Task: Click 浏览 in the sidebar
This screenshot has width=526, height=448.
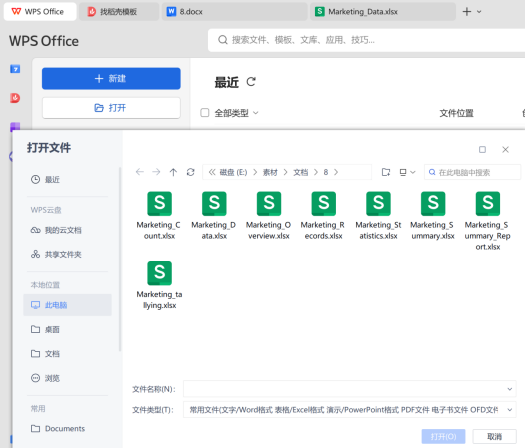Action: point(67,378)
